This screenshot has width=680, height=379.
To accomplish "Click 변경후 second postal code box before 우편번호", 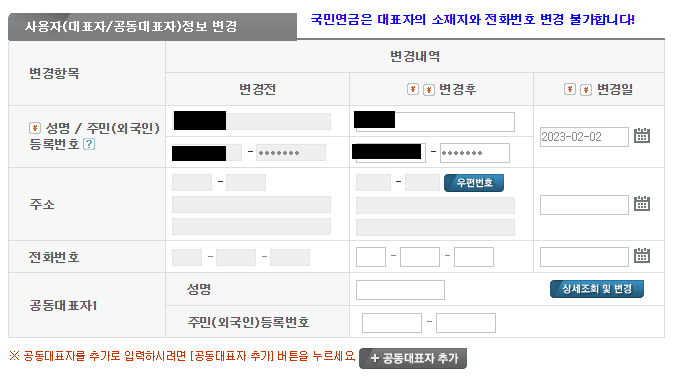I will (x=423, y=183).
